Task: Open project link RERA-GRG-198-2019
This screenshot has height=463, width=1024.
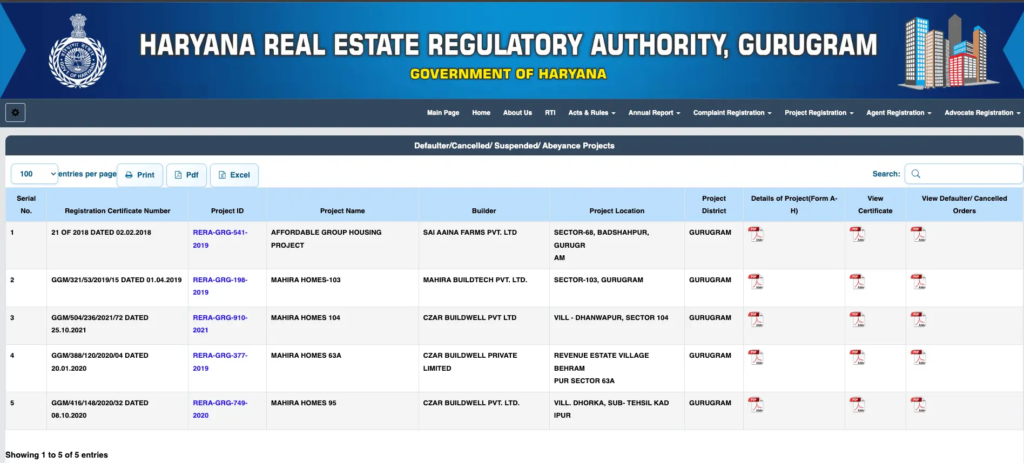Action: point(220,286)
